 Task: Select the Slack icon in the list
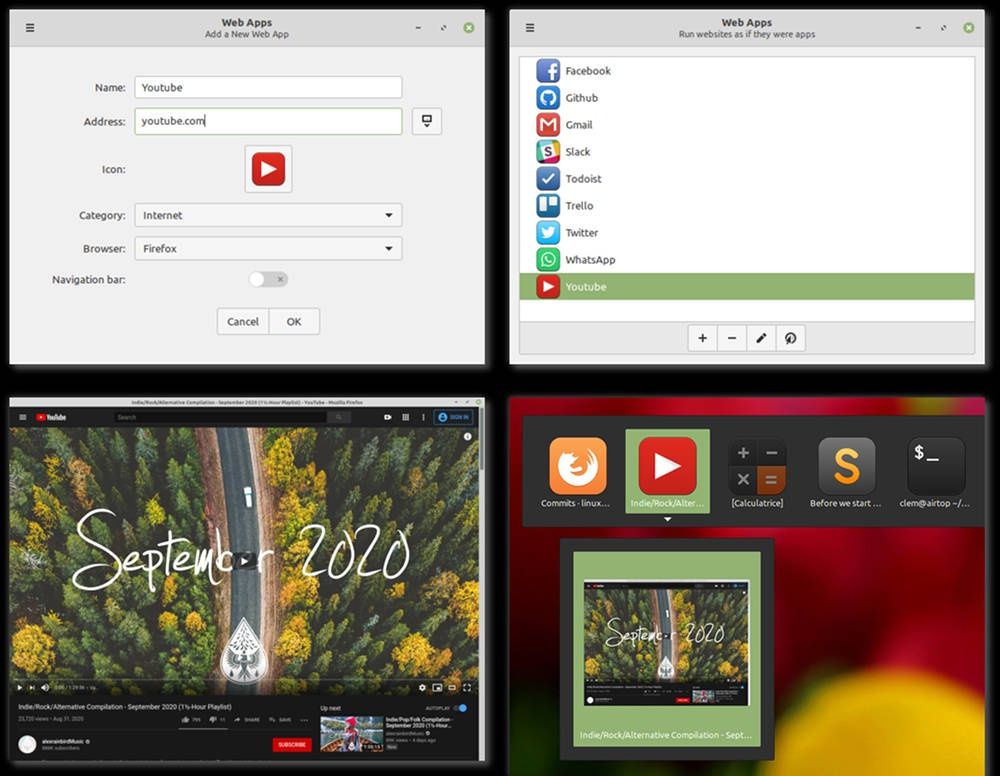[548, 152]
